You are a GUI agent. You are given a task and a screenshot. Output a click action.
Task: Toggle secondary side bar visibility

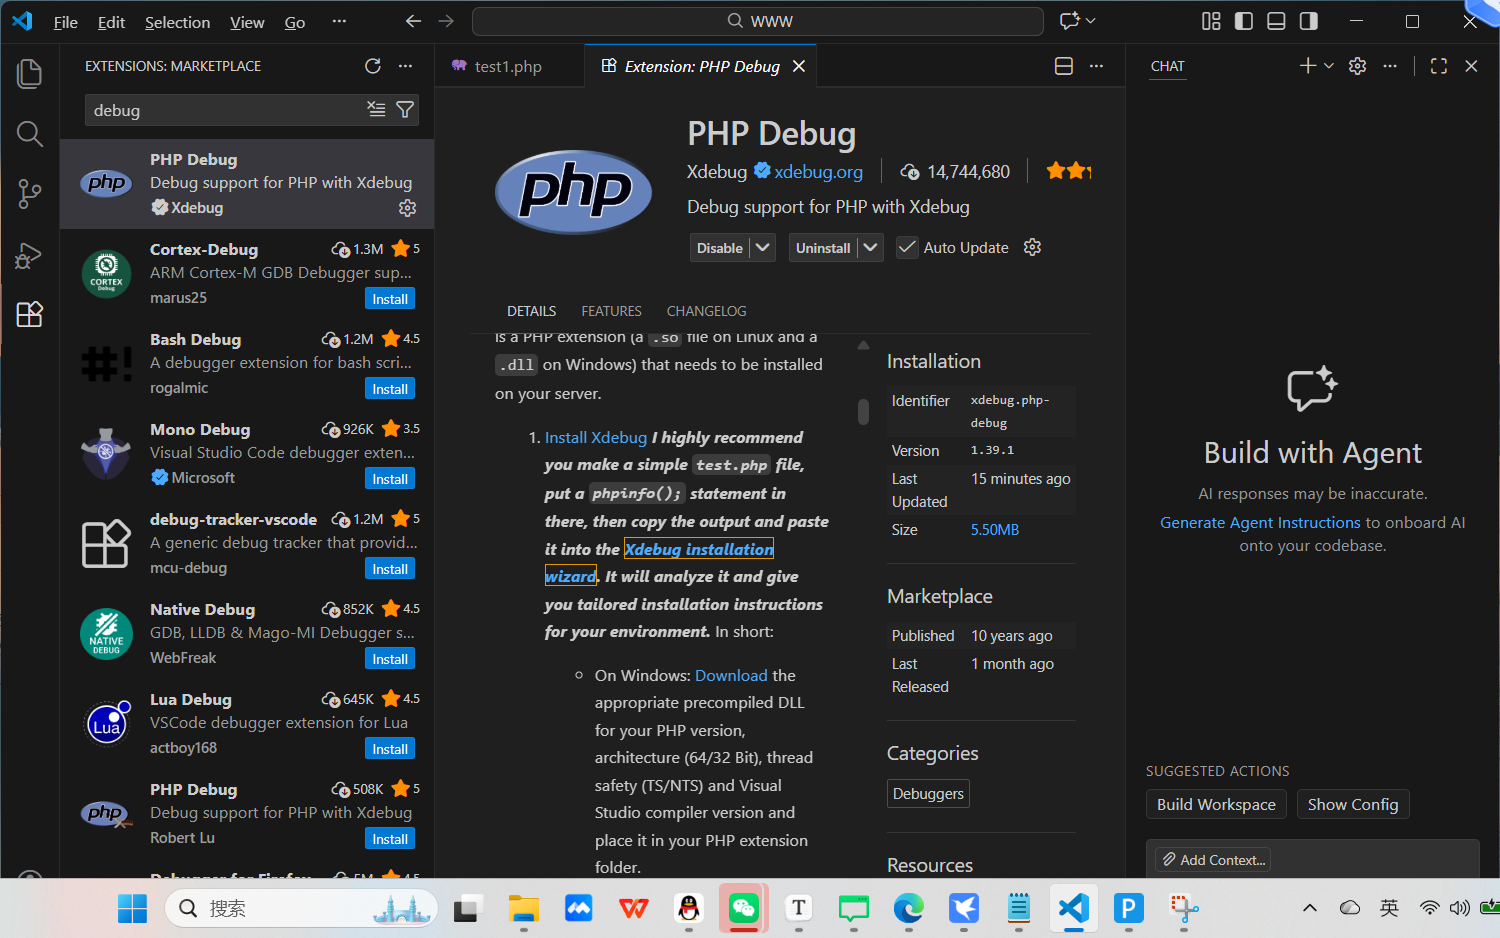pos(1308,21)
